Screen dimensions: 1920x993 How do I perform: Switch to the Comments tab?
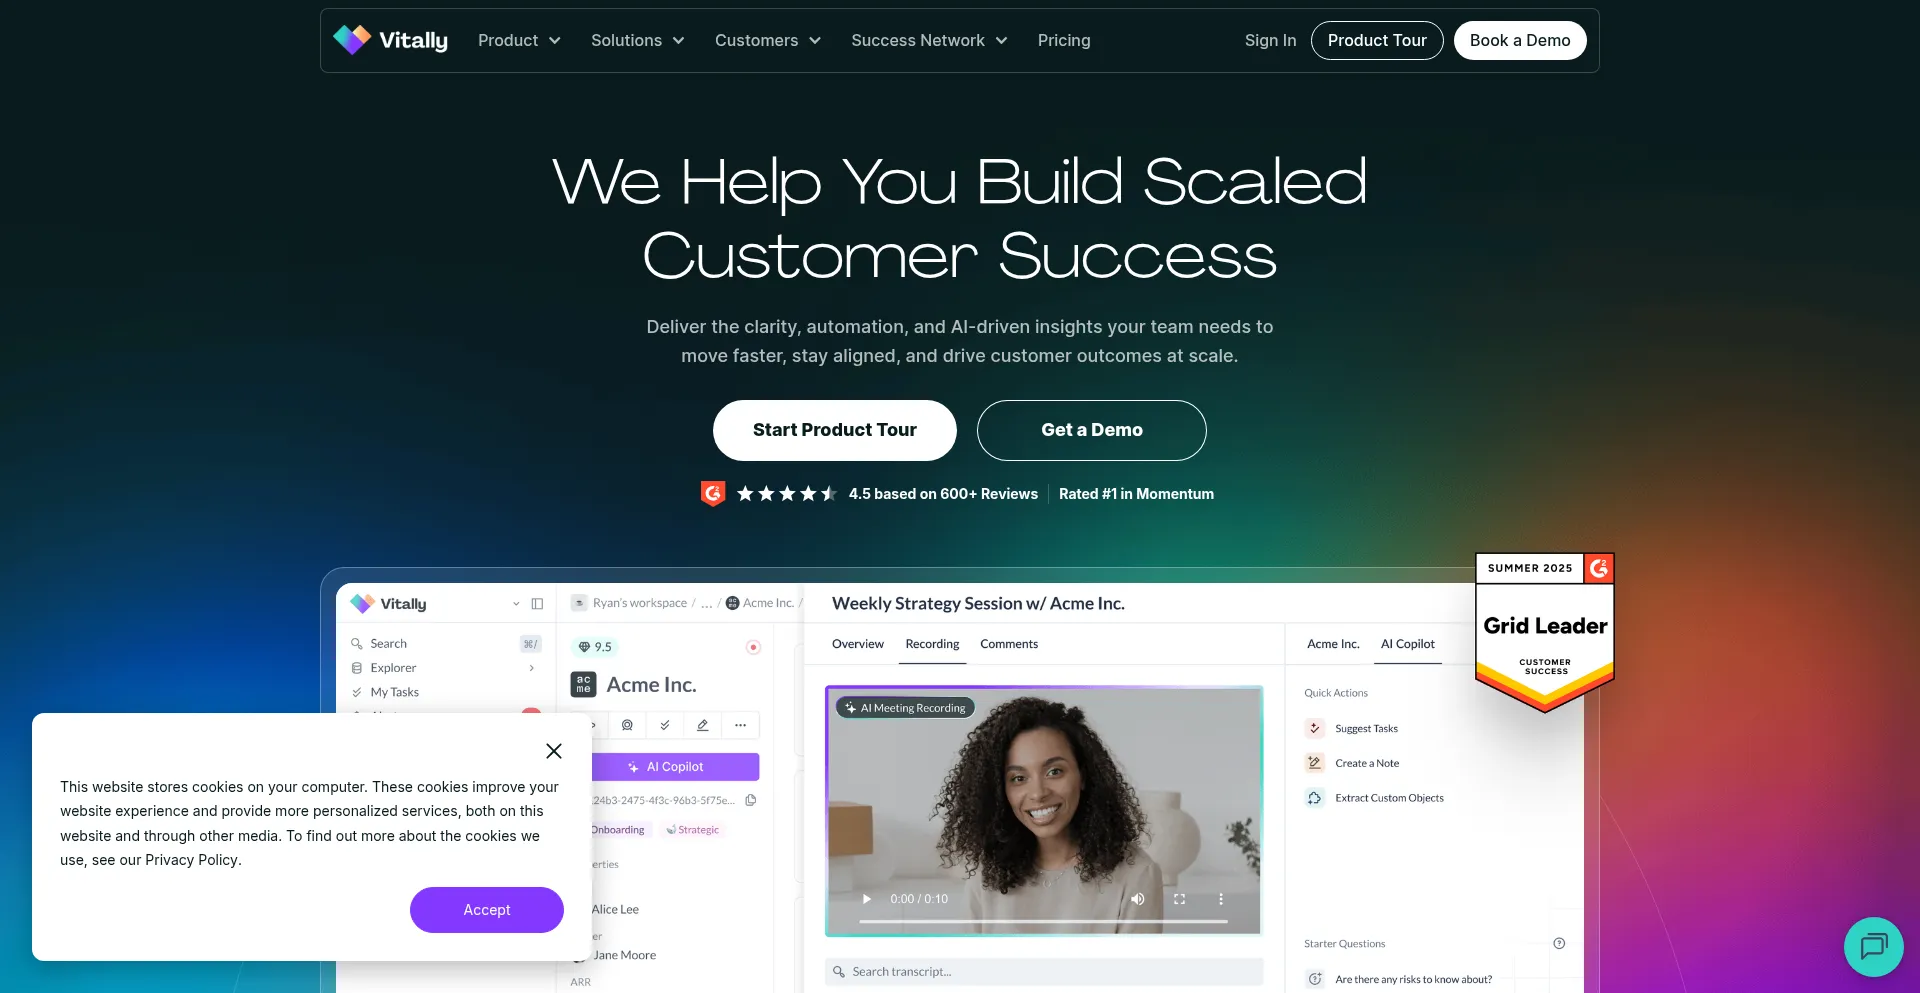(1009, 644)
